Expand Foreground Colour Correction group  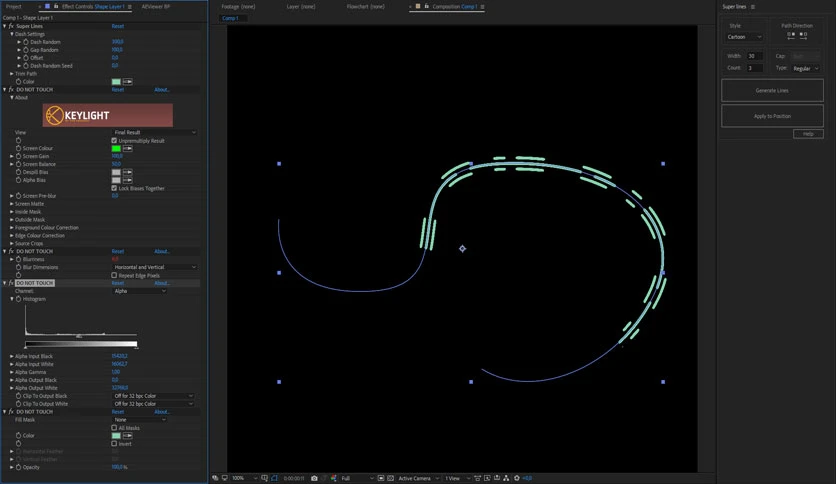tap(12, 228)
